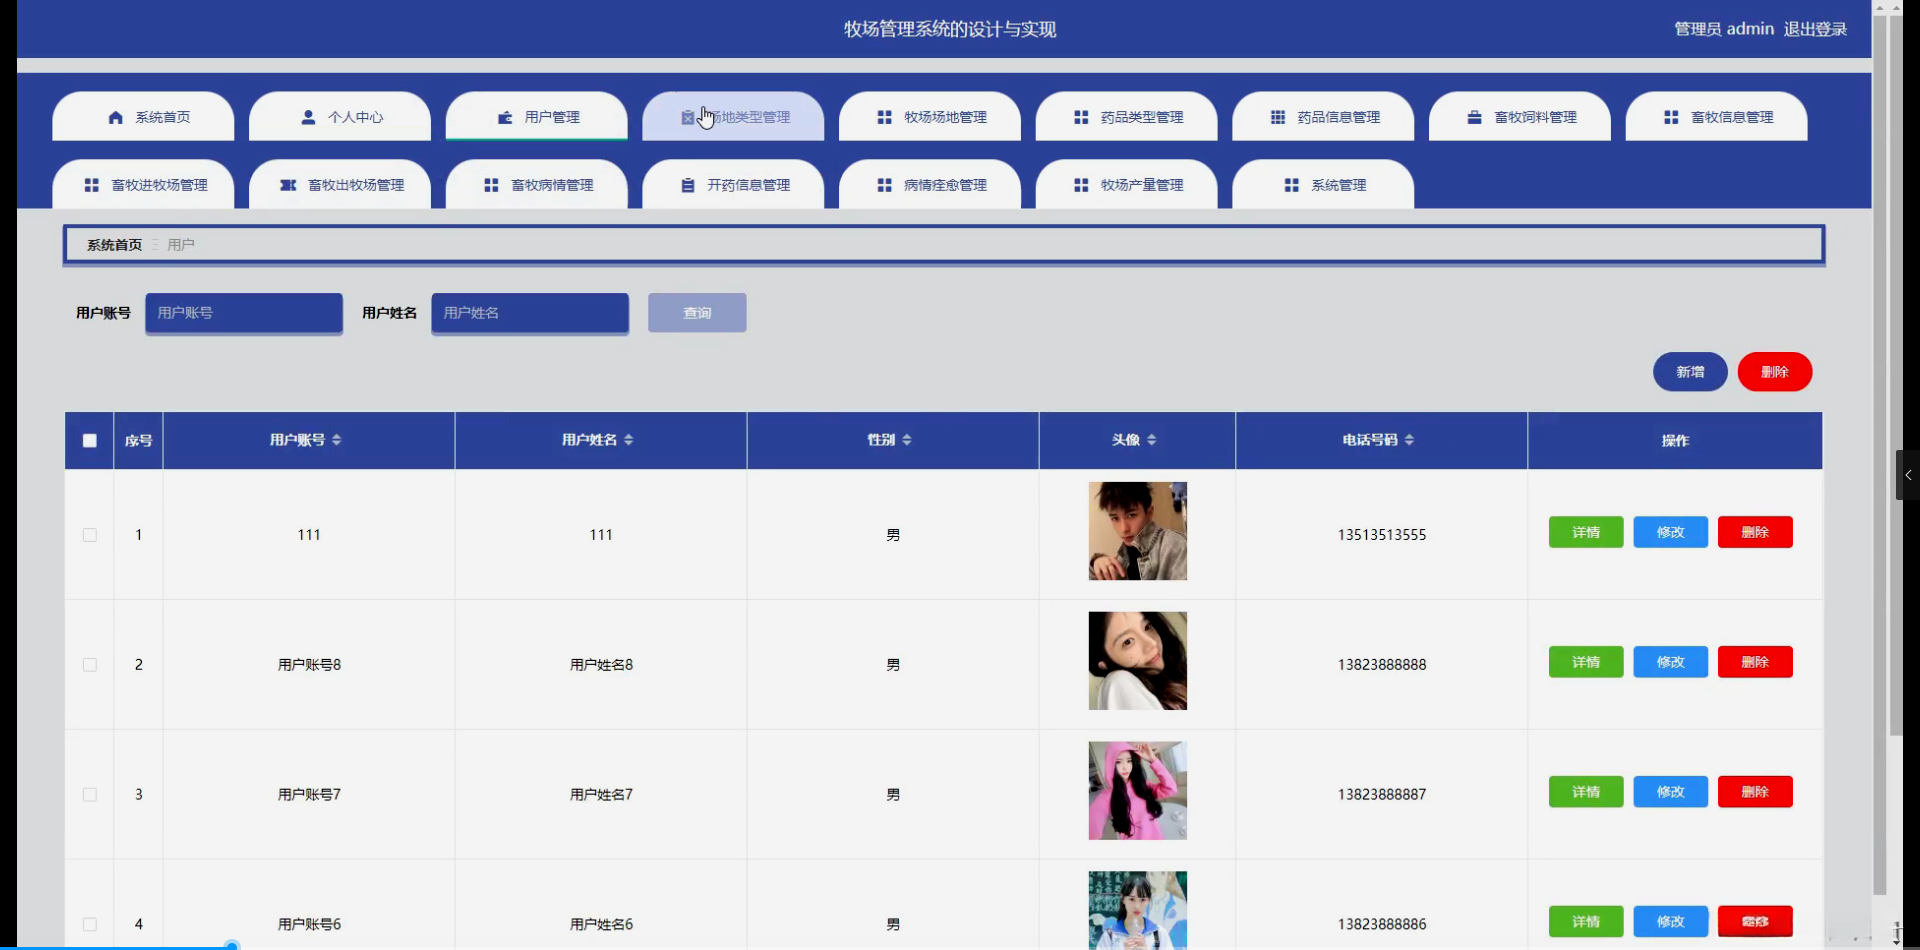1920x950 pixels.
Task: Focus the 用户姓名 search input
Action: pyautogui.click(x=530, y=313)
